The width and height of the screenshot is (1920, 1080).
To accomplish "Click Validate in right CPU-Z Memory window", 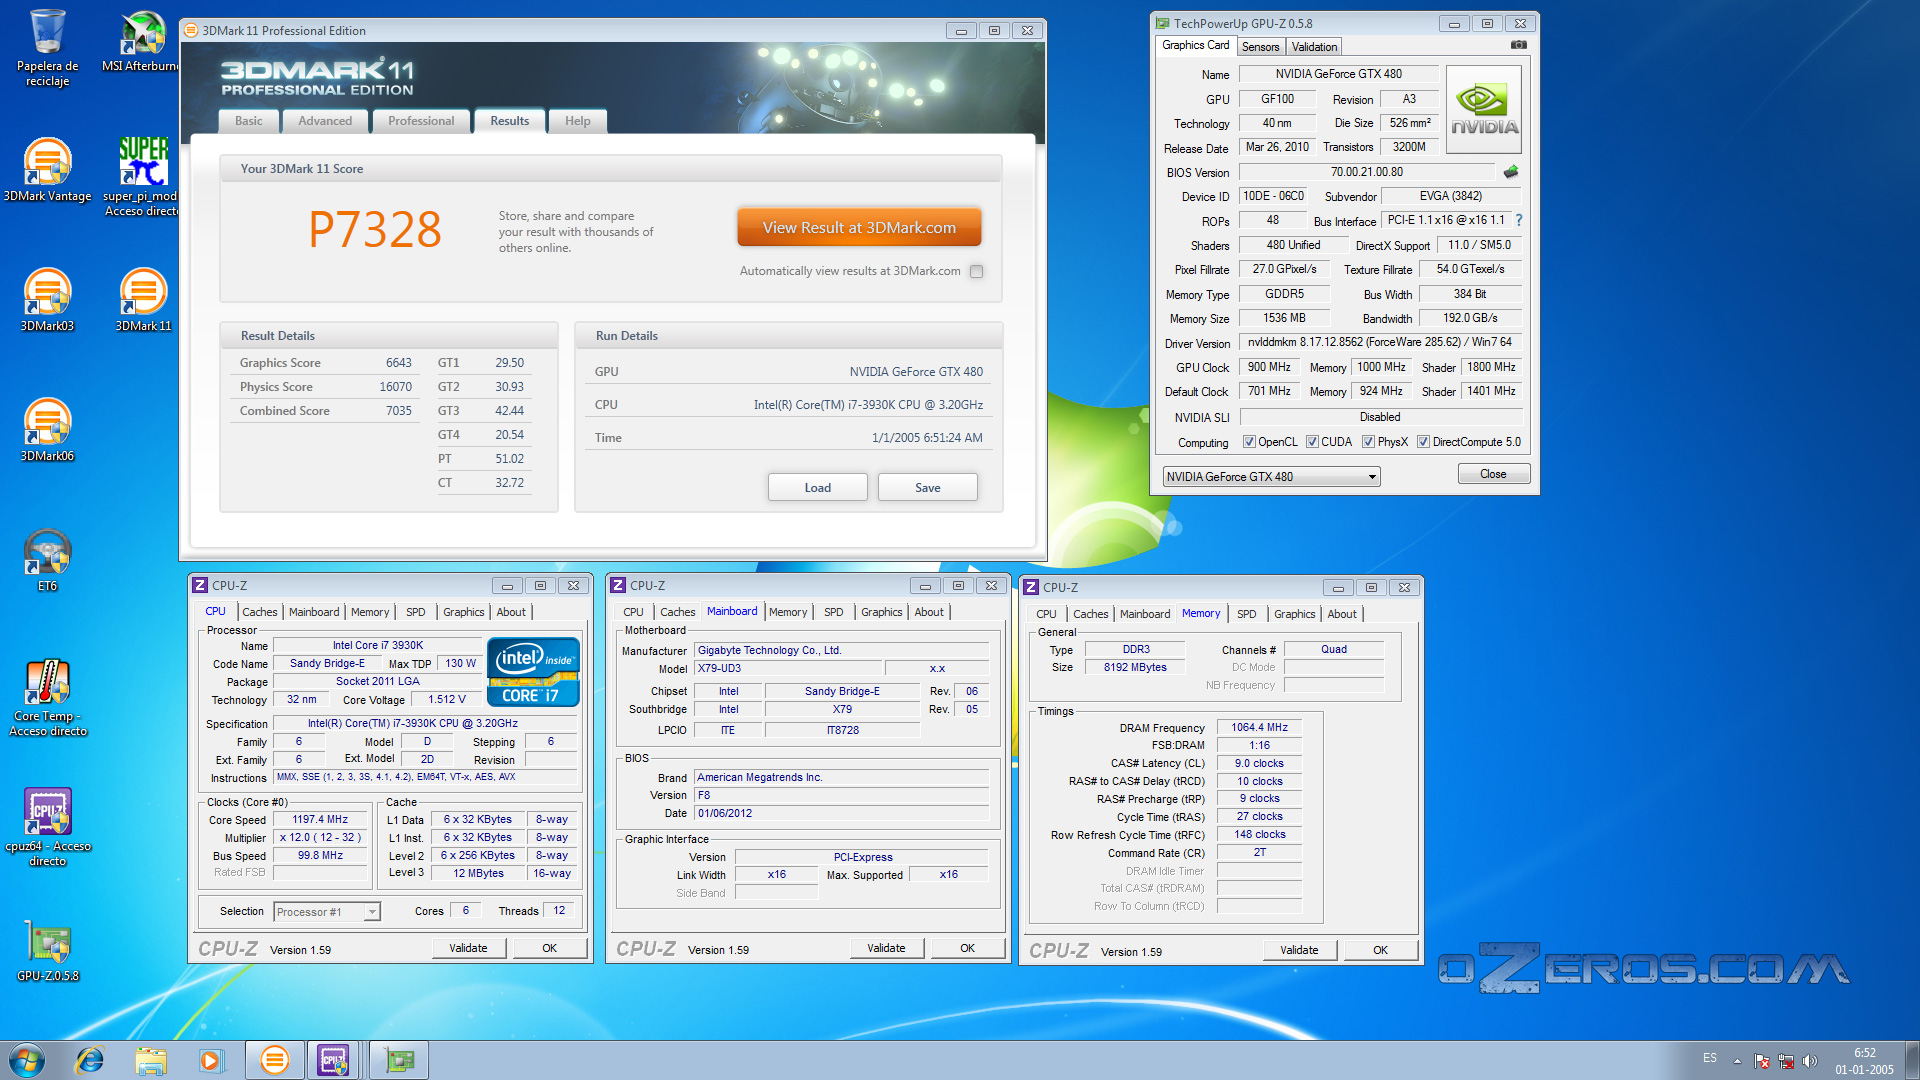I will point(1299,950).
